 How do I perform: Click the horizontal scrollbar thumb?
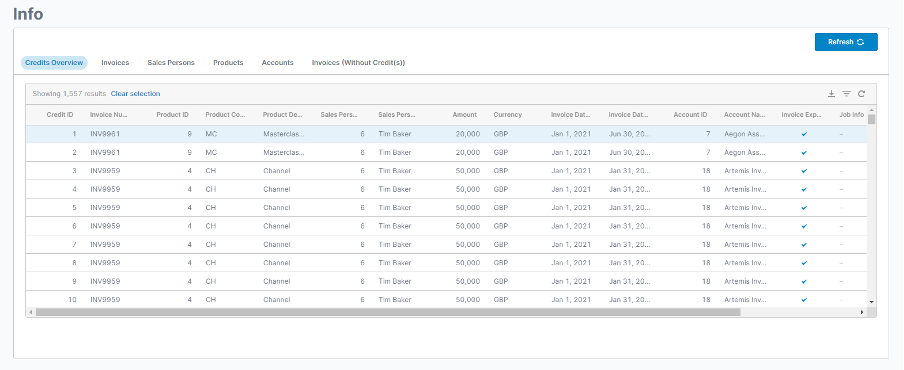click(x=387, y=312)
